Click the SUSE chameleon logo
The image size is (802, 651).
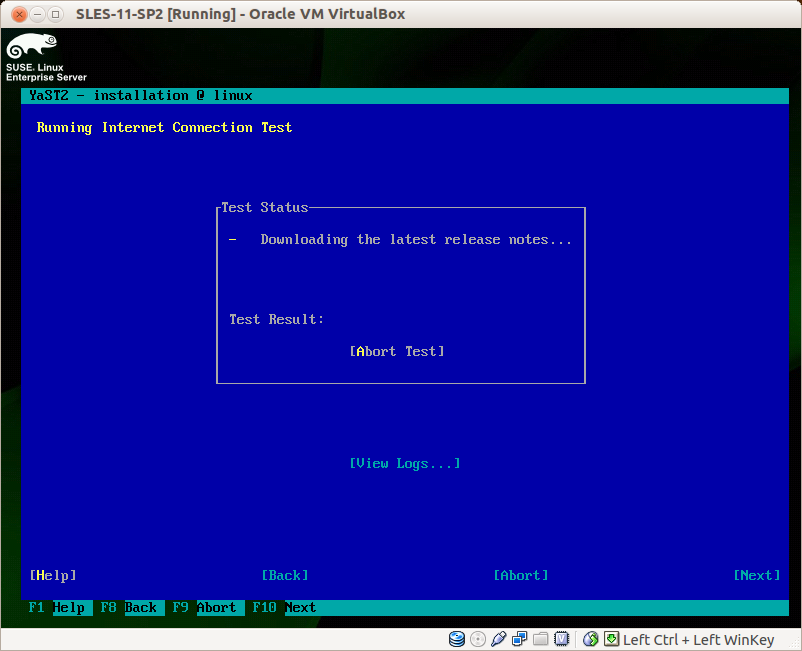32,46
